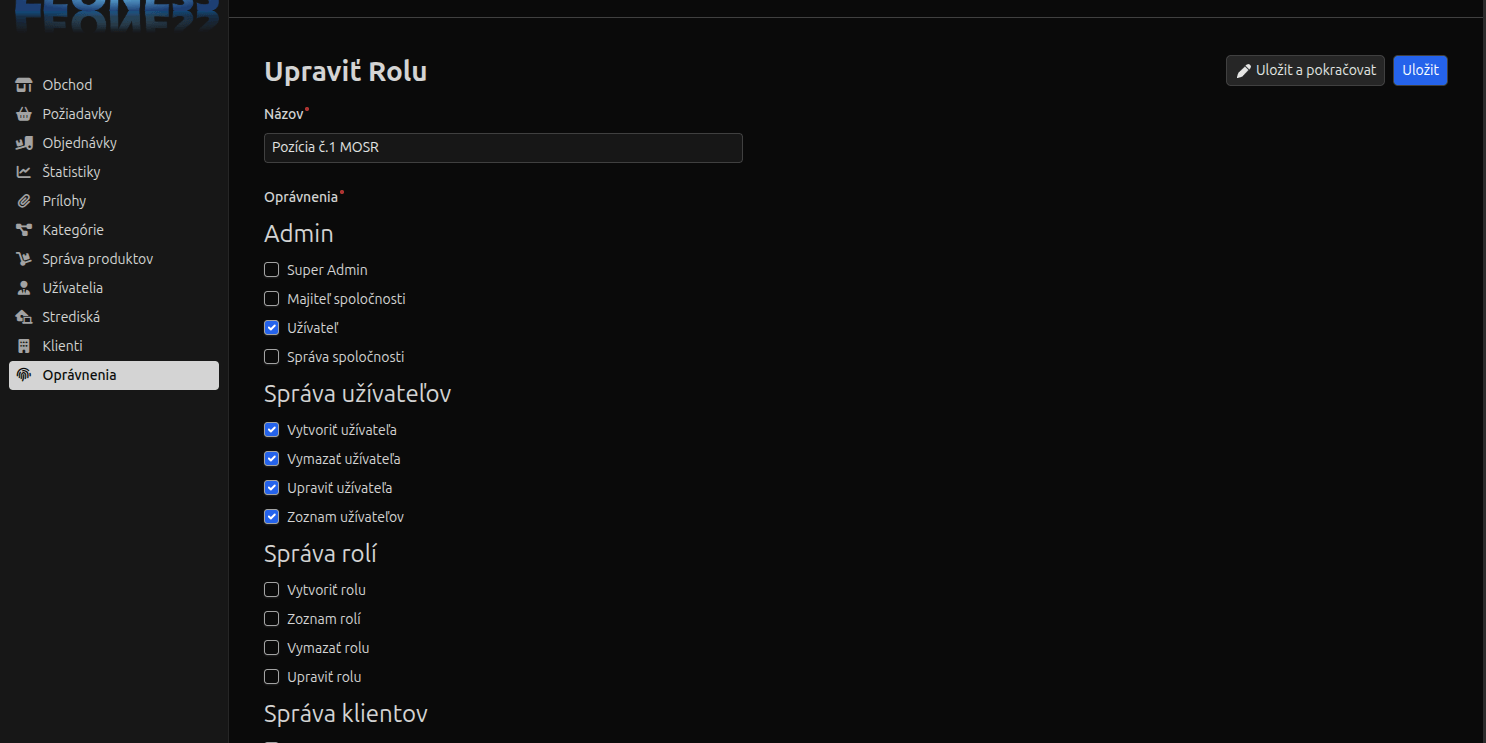1486x743 pixels.
Task: Click the Užívatelia person icon
Action: coord(24,288)
